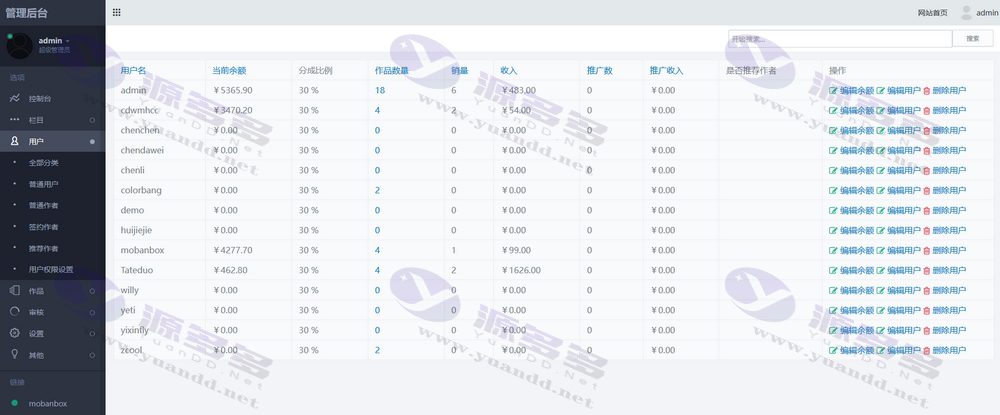Viewport: 1000px width, 415px height.
Task: Open admin's works count 18
Action: pyautogui.click(x=379, y=91)
